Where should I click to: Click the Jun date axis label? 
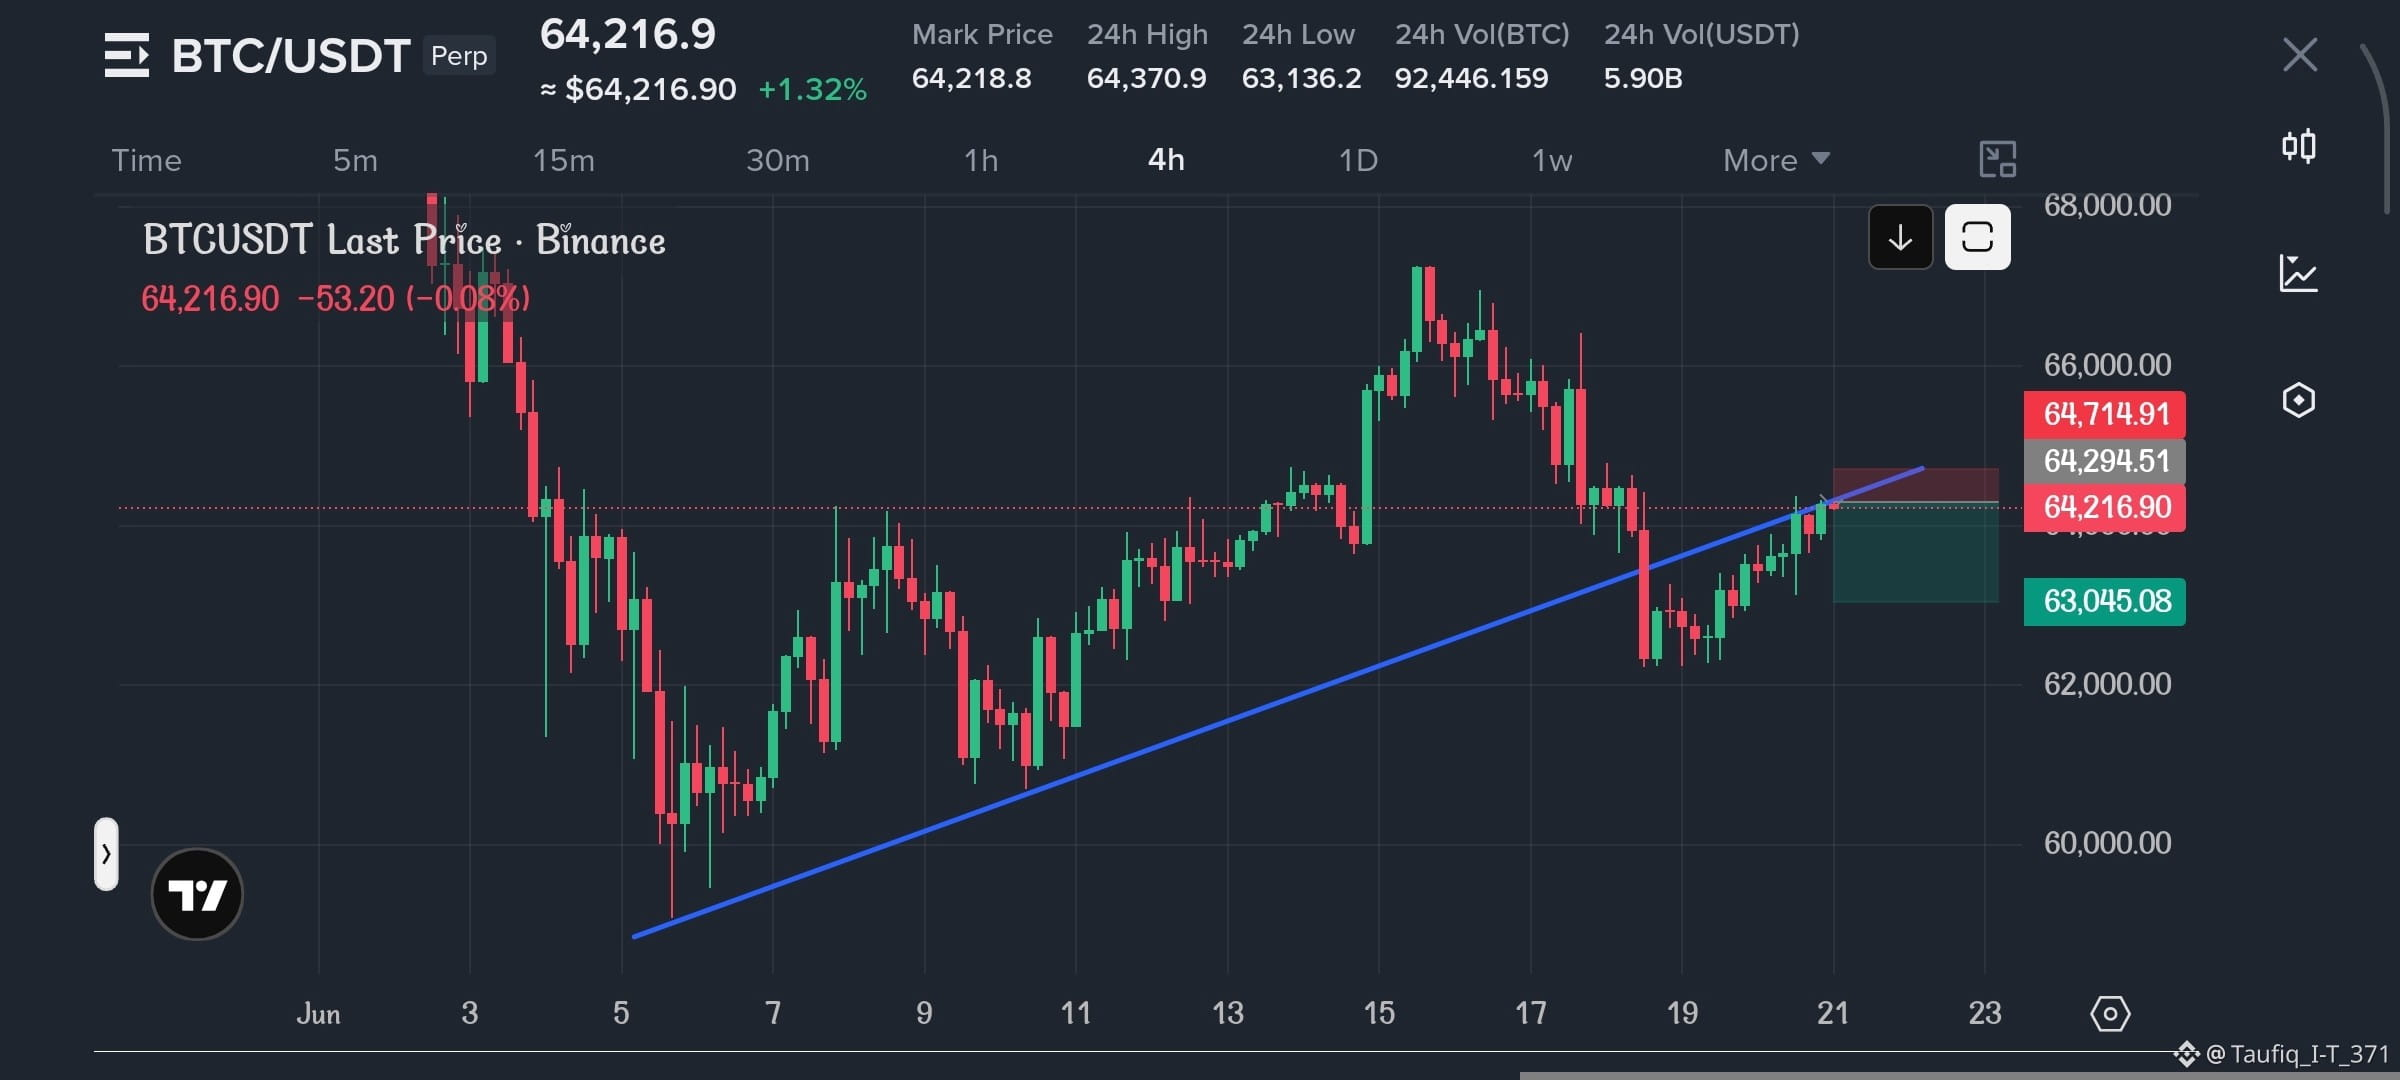pos(318,1014)
